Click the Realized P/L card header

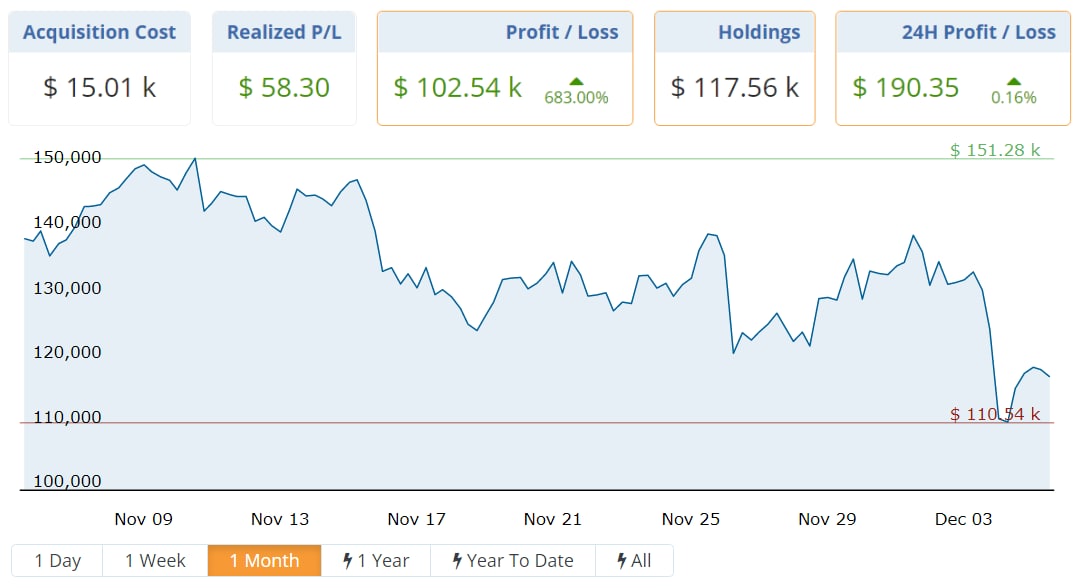click(x=284, y=32)
